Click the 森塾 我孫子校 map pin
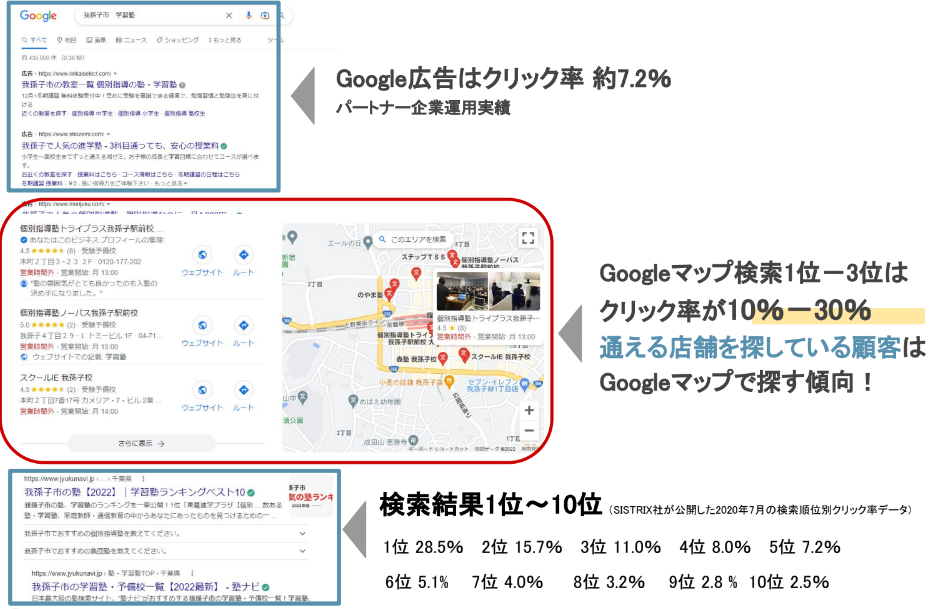 point(442,358)
